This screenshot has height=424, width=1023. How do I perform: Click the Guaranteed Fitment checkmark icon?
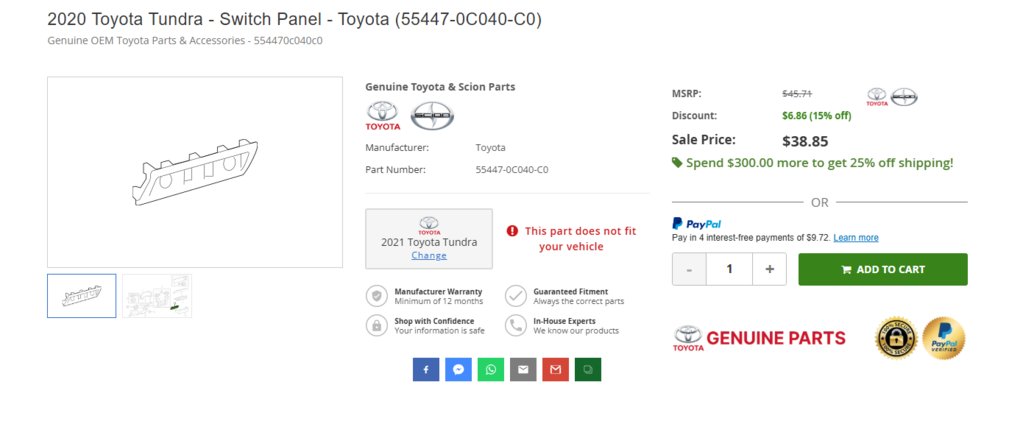(515, 296)
